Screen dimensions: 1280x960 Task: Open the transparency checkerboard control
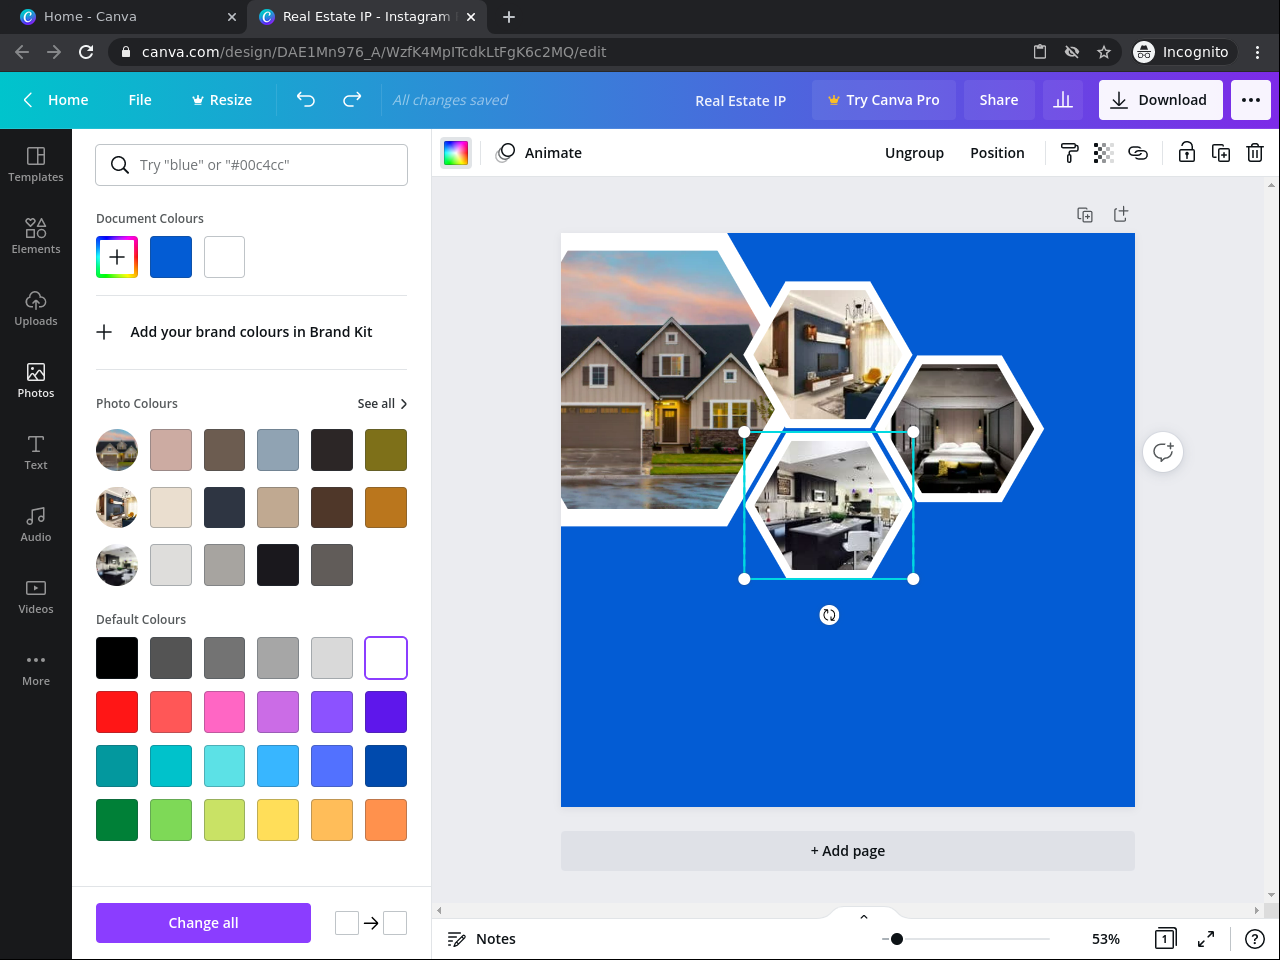tap(1103, 153)
